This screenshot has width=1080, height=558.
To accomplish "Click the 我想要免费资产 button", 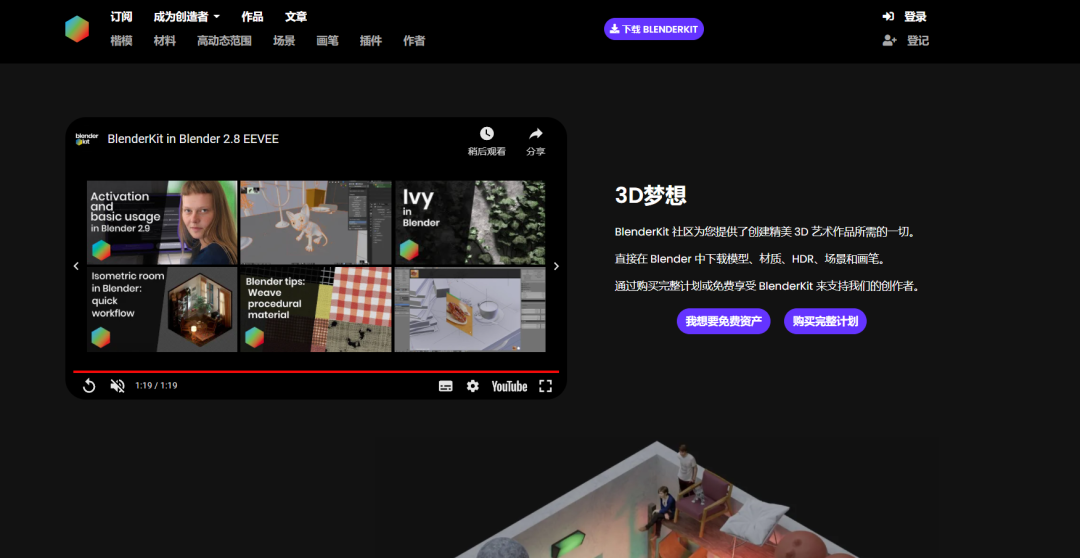I will 723,321.
